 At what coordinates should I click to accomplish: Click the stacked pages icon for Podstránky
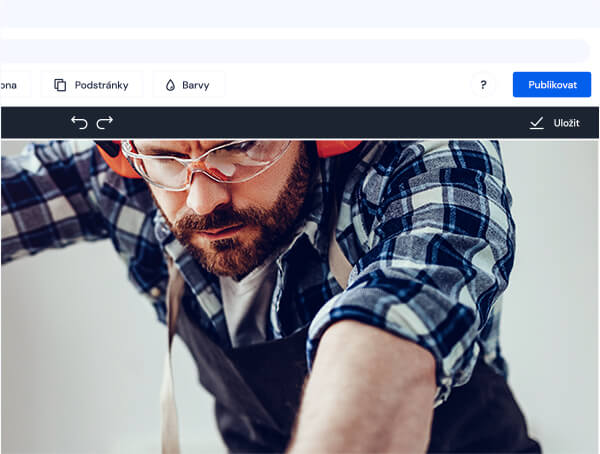coord(61,85)
